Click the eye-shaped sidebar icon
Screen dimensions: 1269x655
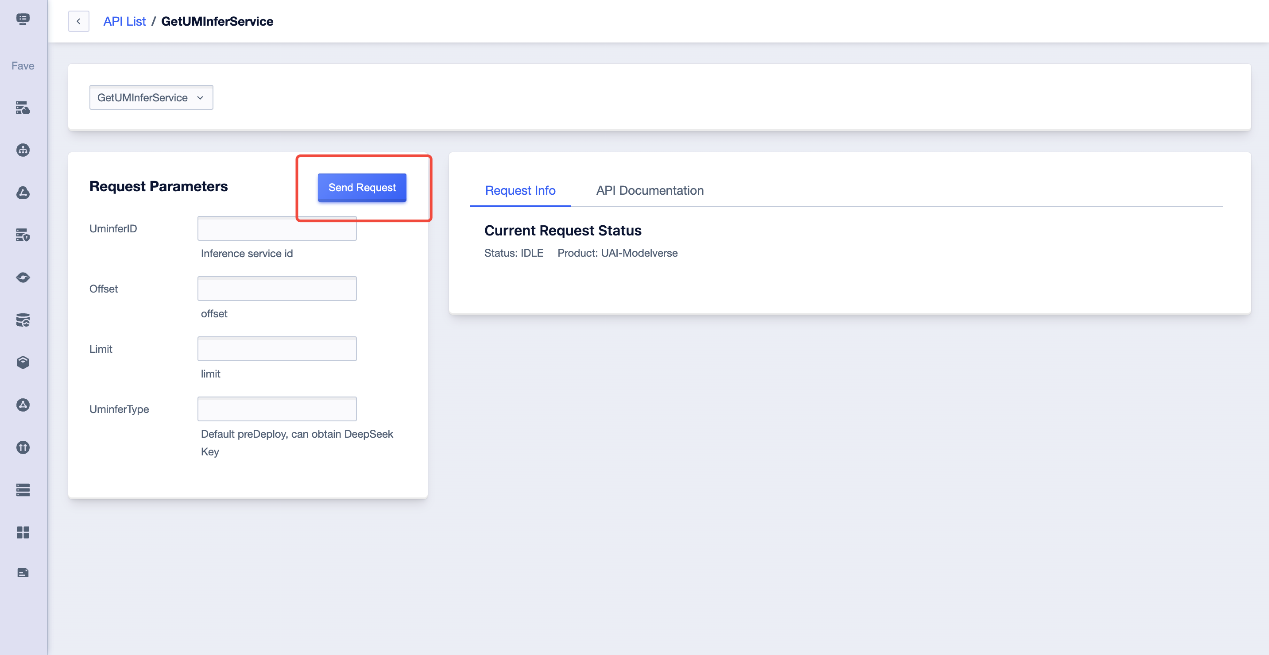(x=22, y=277)
